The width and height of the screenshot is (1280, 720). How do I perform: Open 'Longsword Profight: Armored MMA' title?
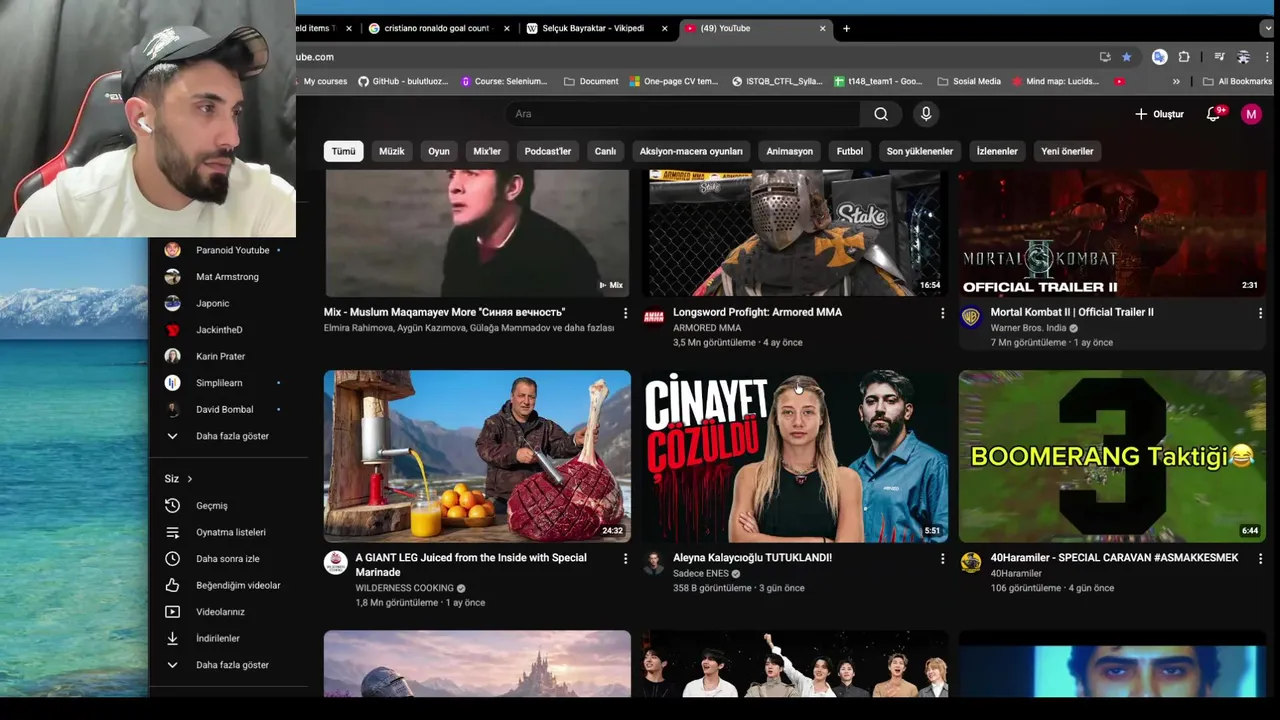[x=757, y=312]
